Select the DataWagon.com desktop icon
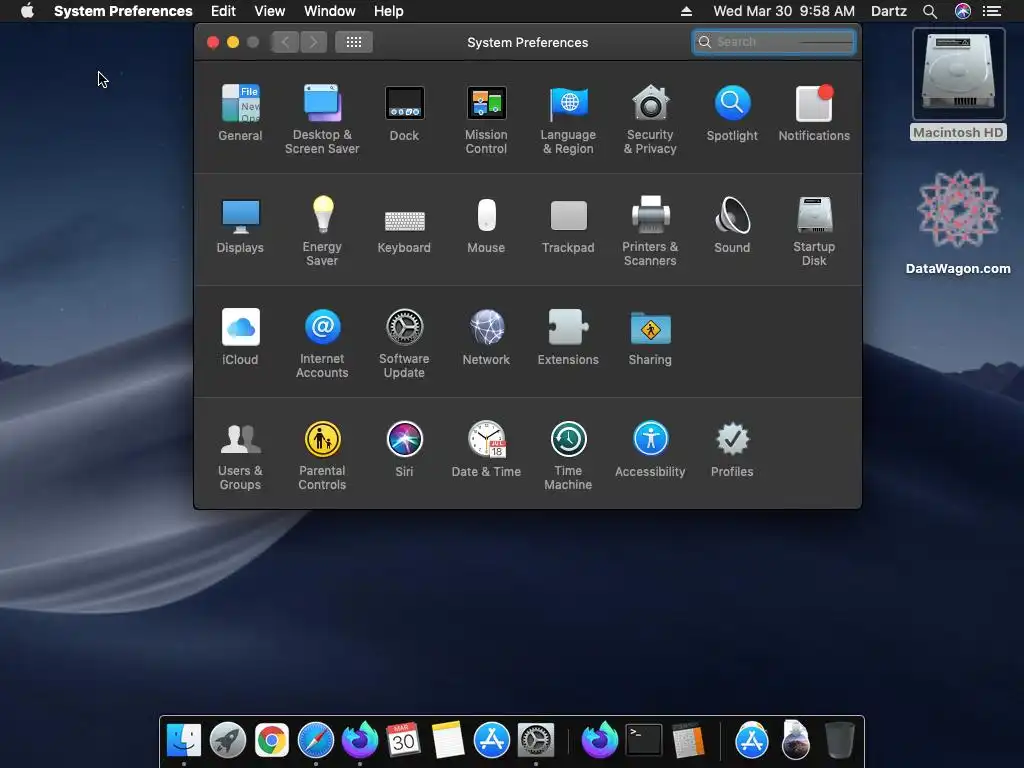The image size is (1024, 768). (x=958, y=223)
